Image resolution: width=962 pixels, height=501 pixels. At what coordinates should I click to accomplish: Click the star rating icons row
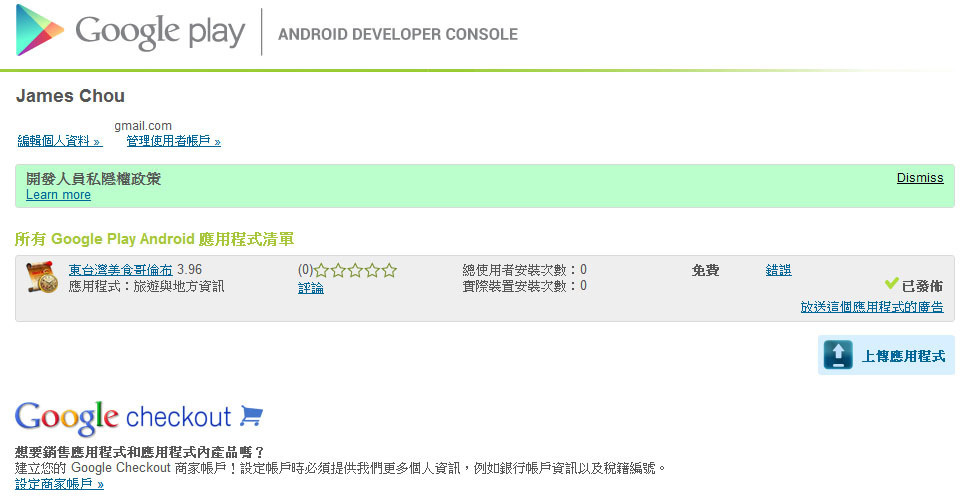tap(356, 270)
